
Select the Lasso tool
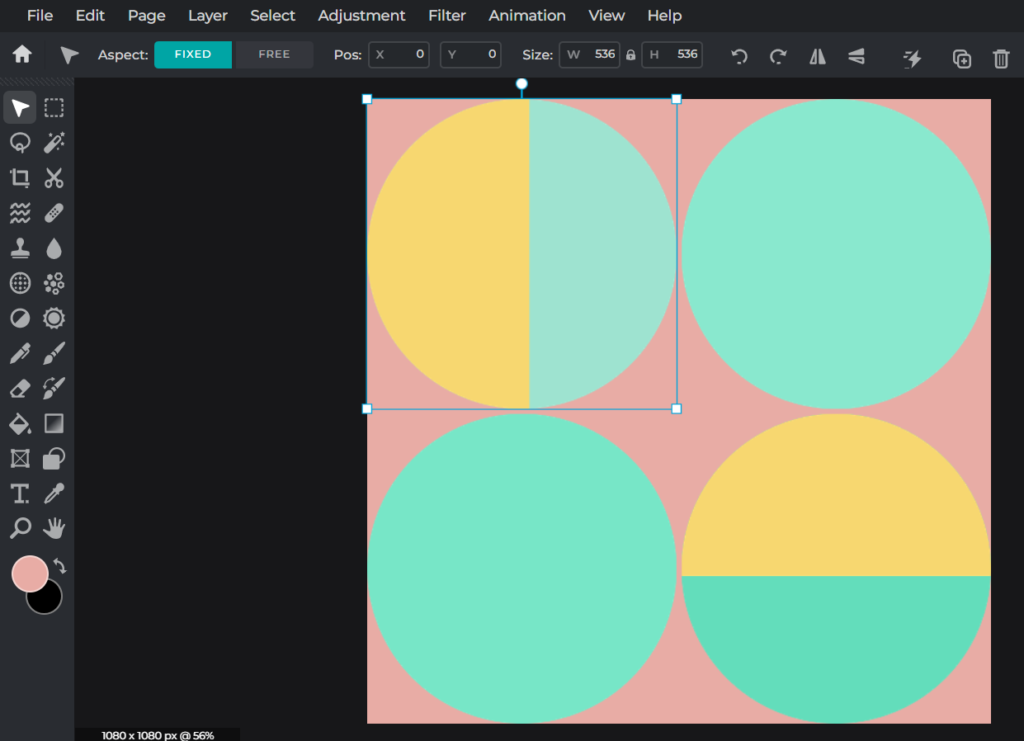19,142
